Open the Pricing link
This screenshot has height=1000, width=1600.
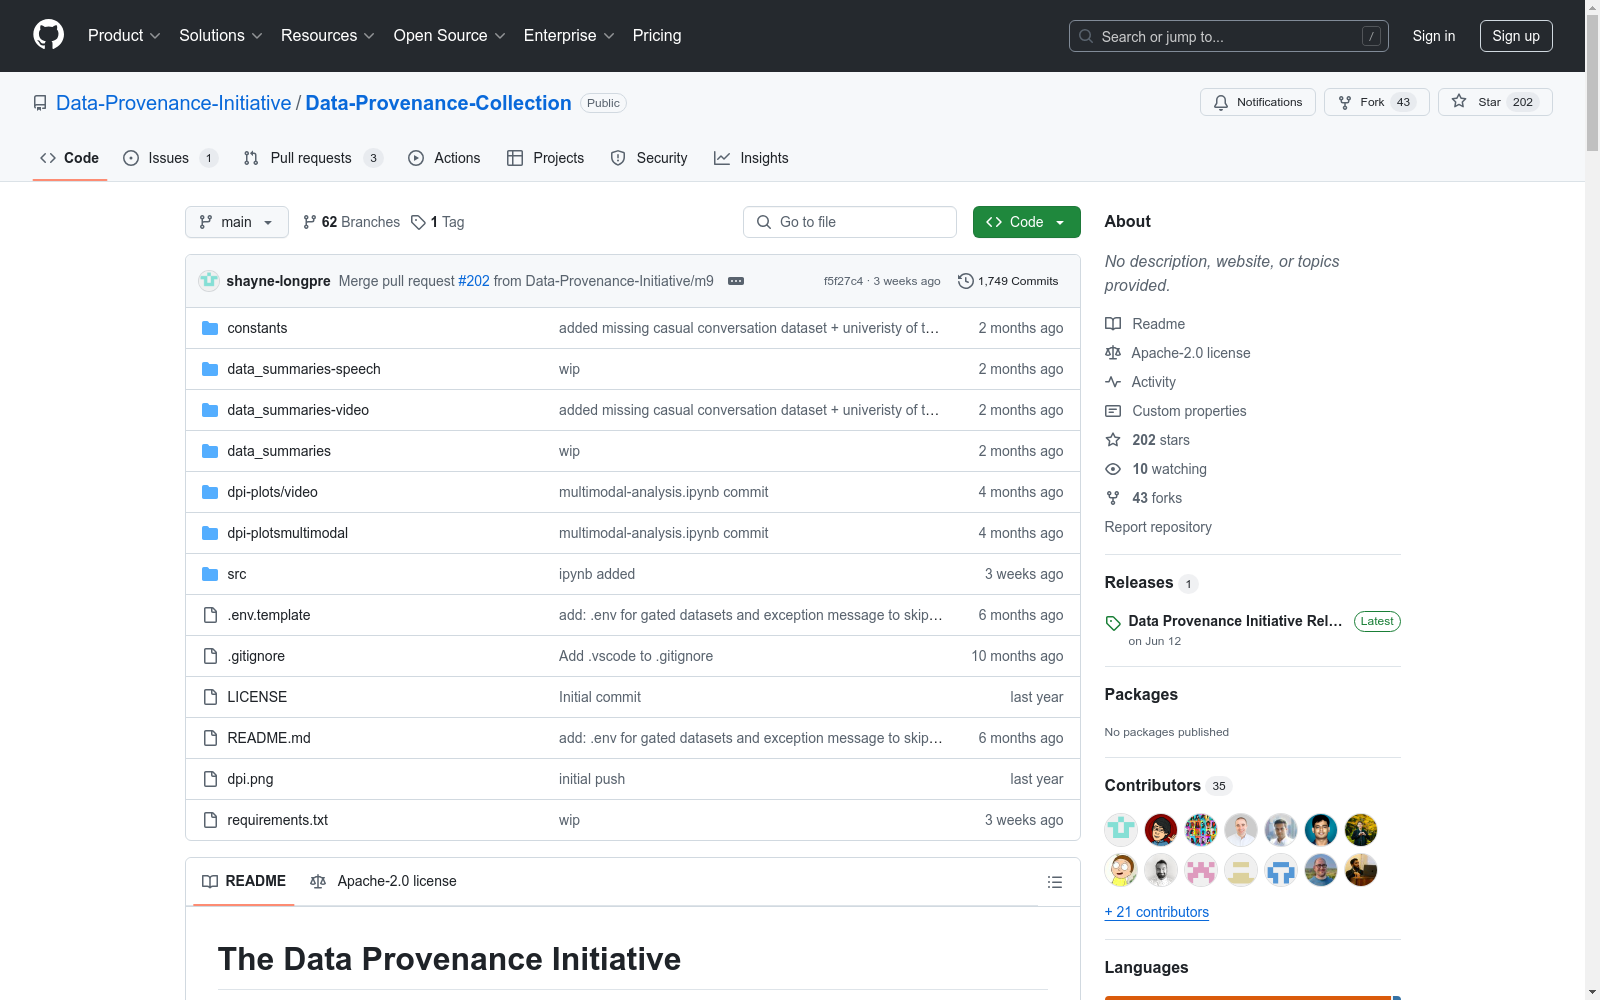click(657, 36)
